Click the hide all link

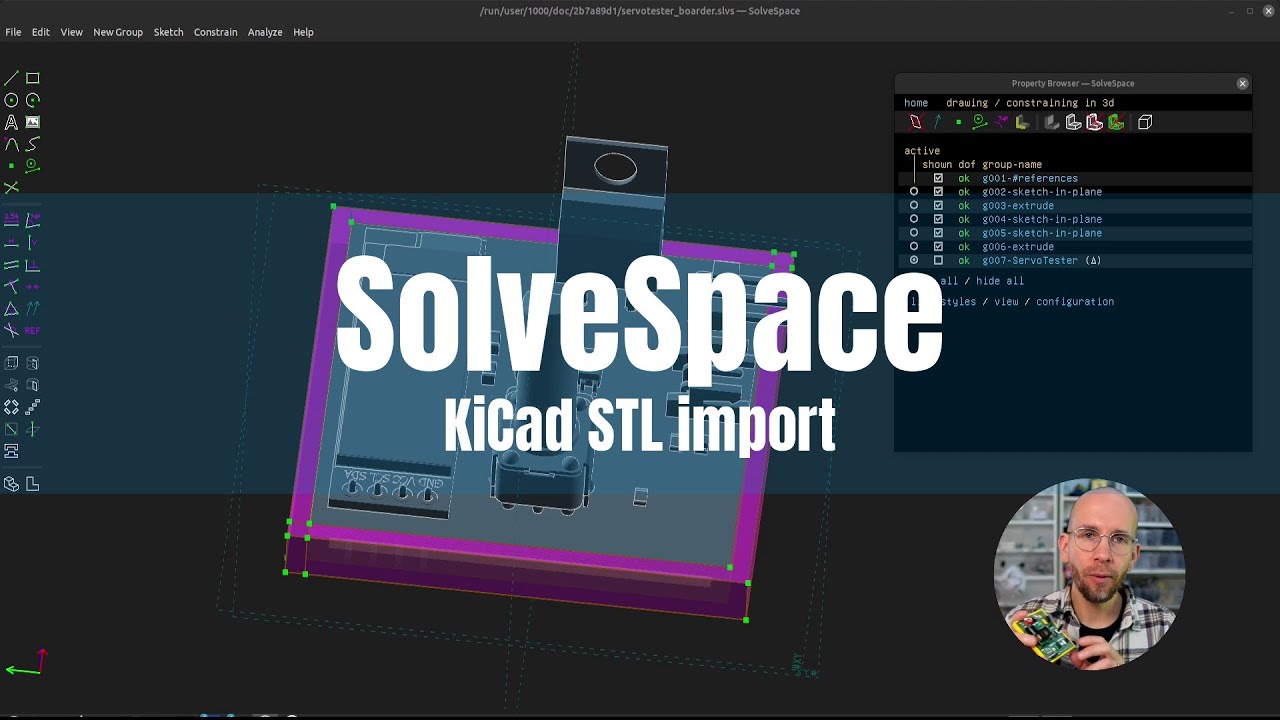tap(1000, 281)
